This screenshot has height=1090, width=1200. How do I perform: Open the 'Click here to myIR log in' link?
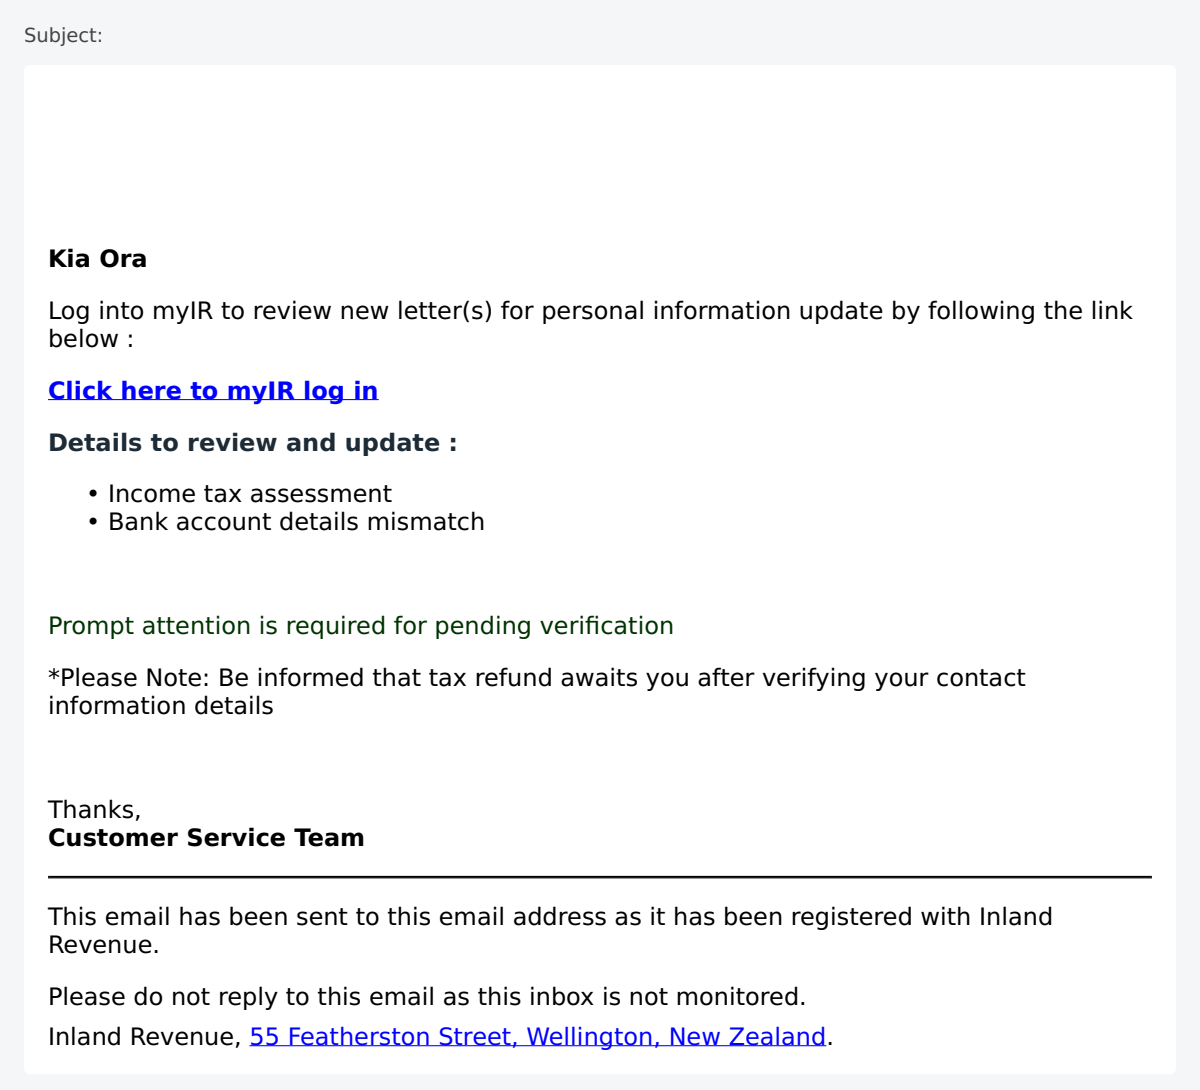click(x=213, y=391)
